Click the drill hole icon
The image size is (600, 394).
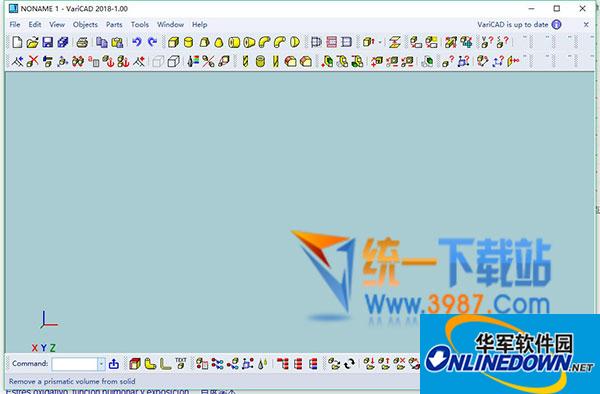(245, 61)
